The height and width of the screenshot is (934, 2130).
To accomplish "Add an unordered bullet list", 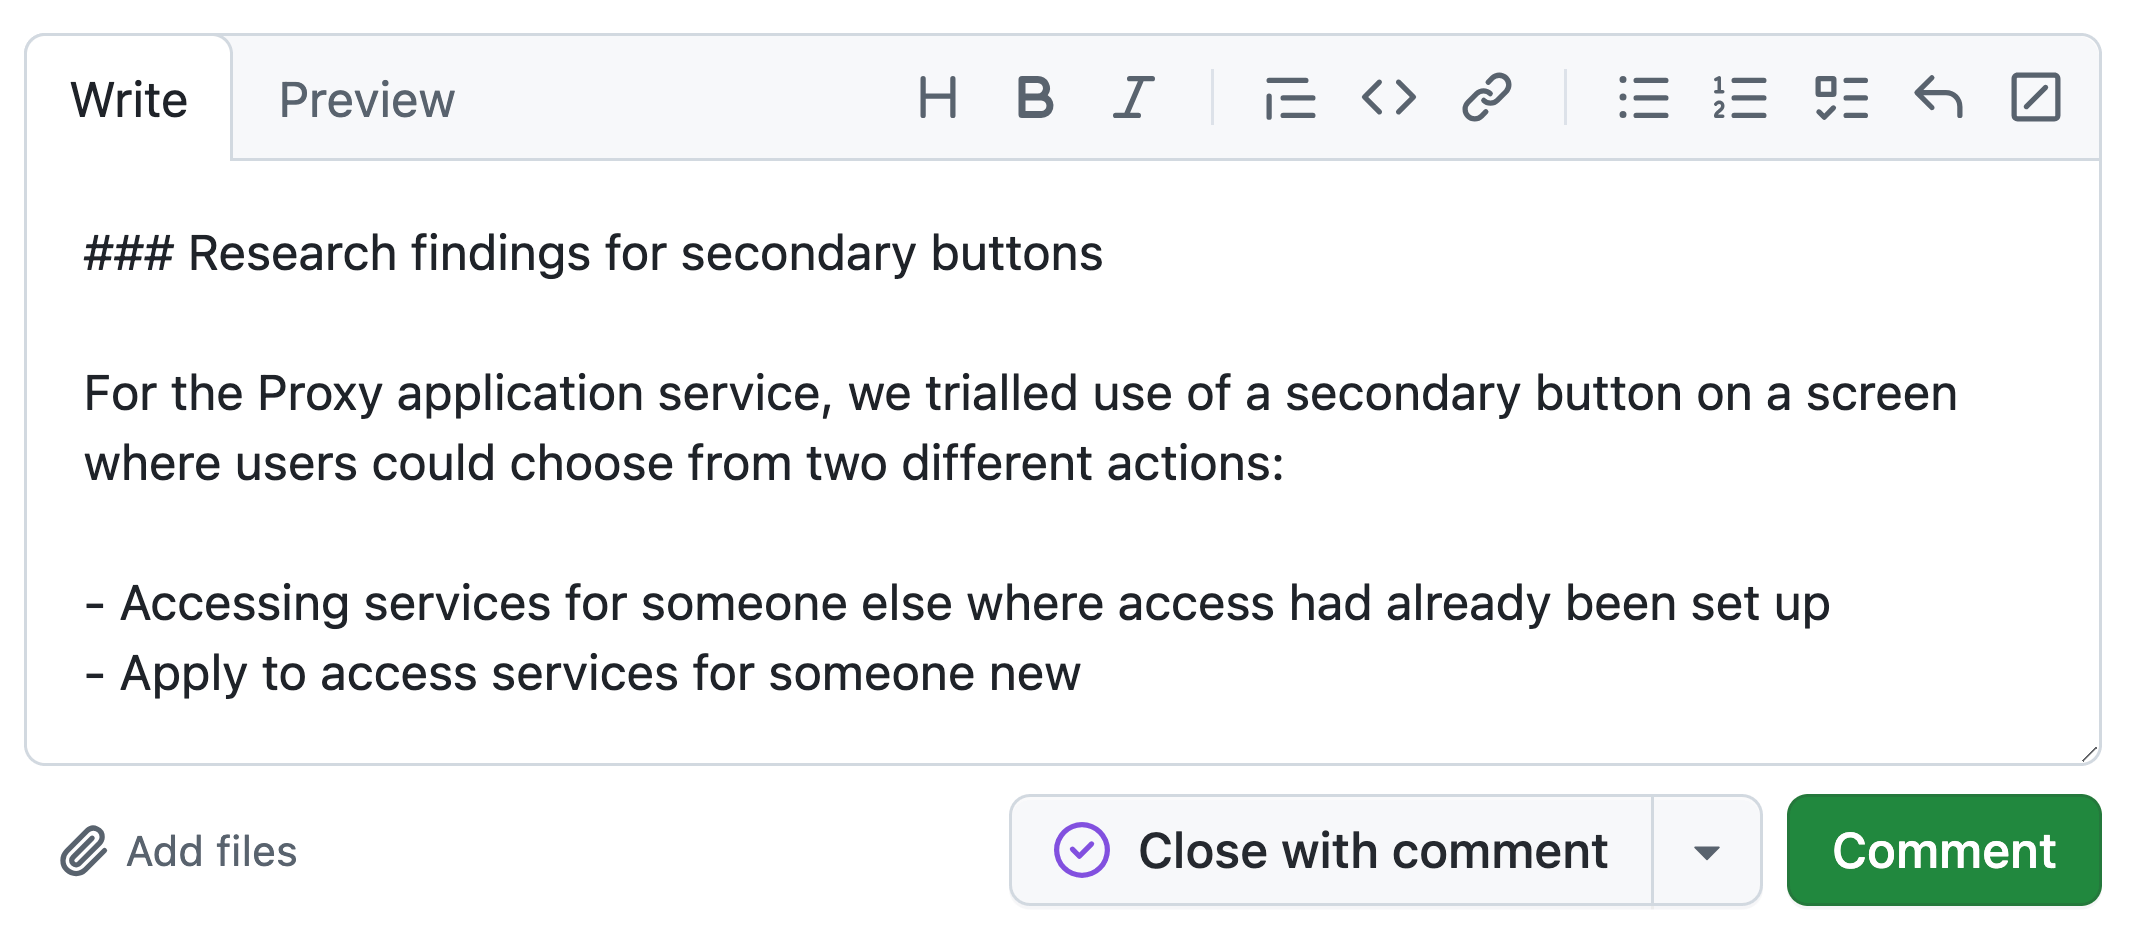I will click(x=1643, y=98).
